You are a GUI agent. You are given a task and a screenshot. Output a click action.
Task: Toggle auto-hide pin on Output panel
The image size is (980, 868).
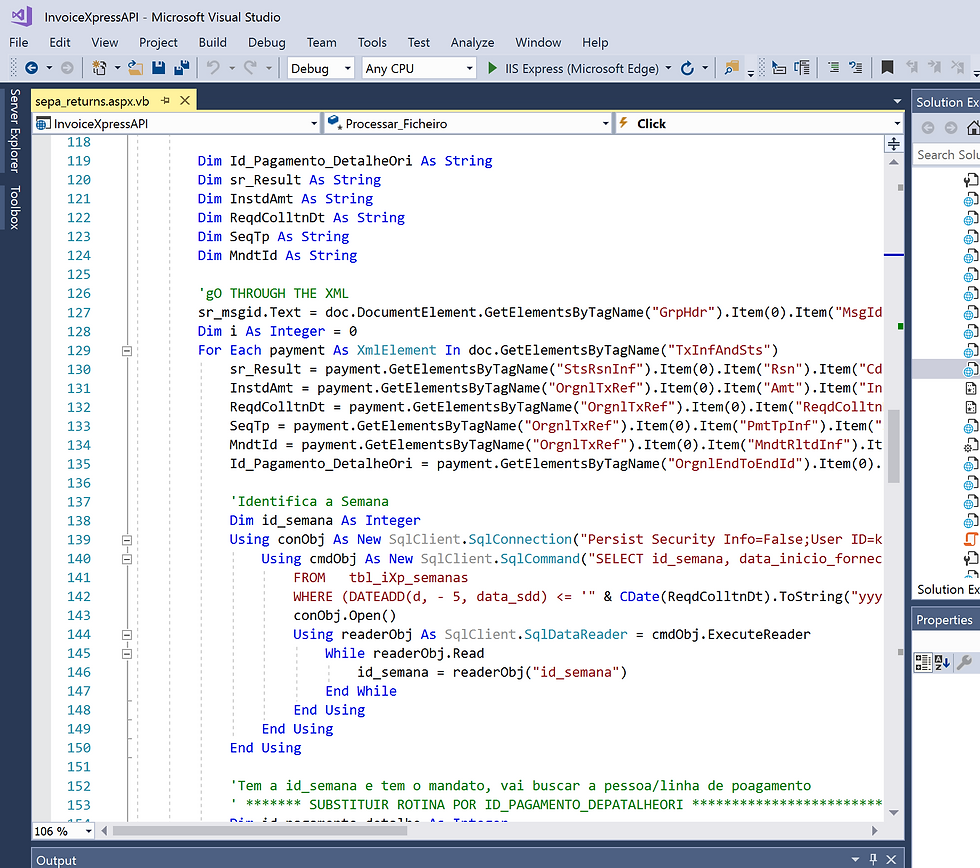[x=873, y=859]
